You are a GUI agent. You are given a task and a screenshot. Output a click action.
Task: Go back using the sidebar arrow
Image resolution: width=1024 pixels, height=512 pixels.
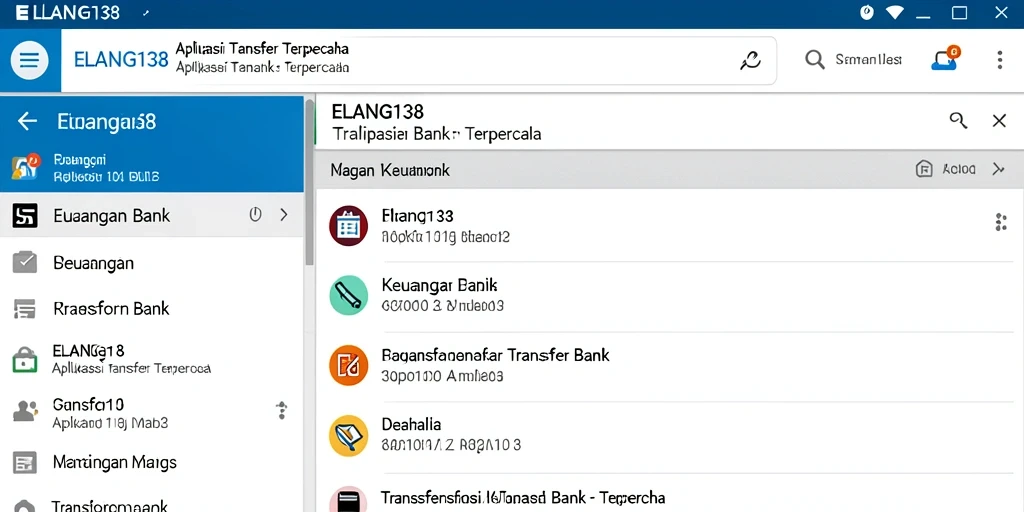(27, 121)
